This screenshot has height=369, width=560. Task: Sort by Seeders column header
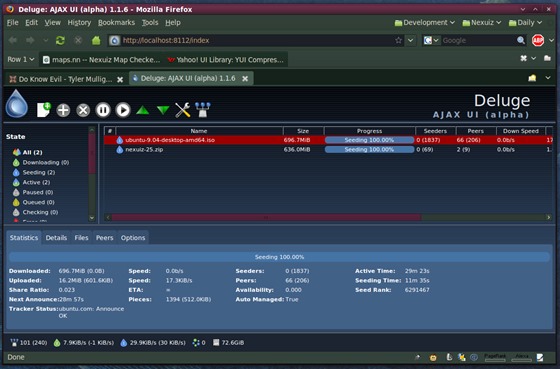coord(435,131)
